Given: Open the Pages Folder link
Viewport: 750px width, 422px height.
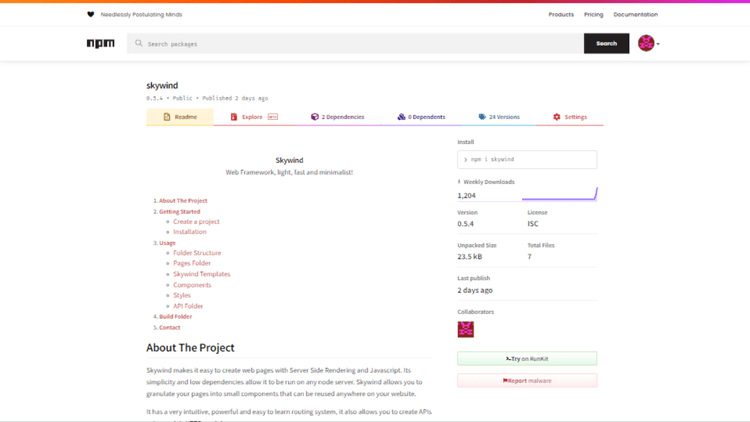Looking at the screenshot, I should point(192,263).
